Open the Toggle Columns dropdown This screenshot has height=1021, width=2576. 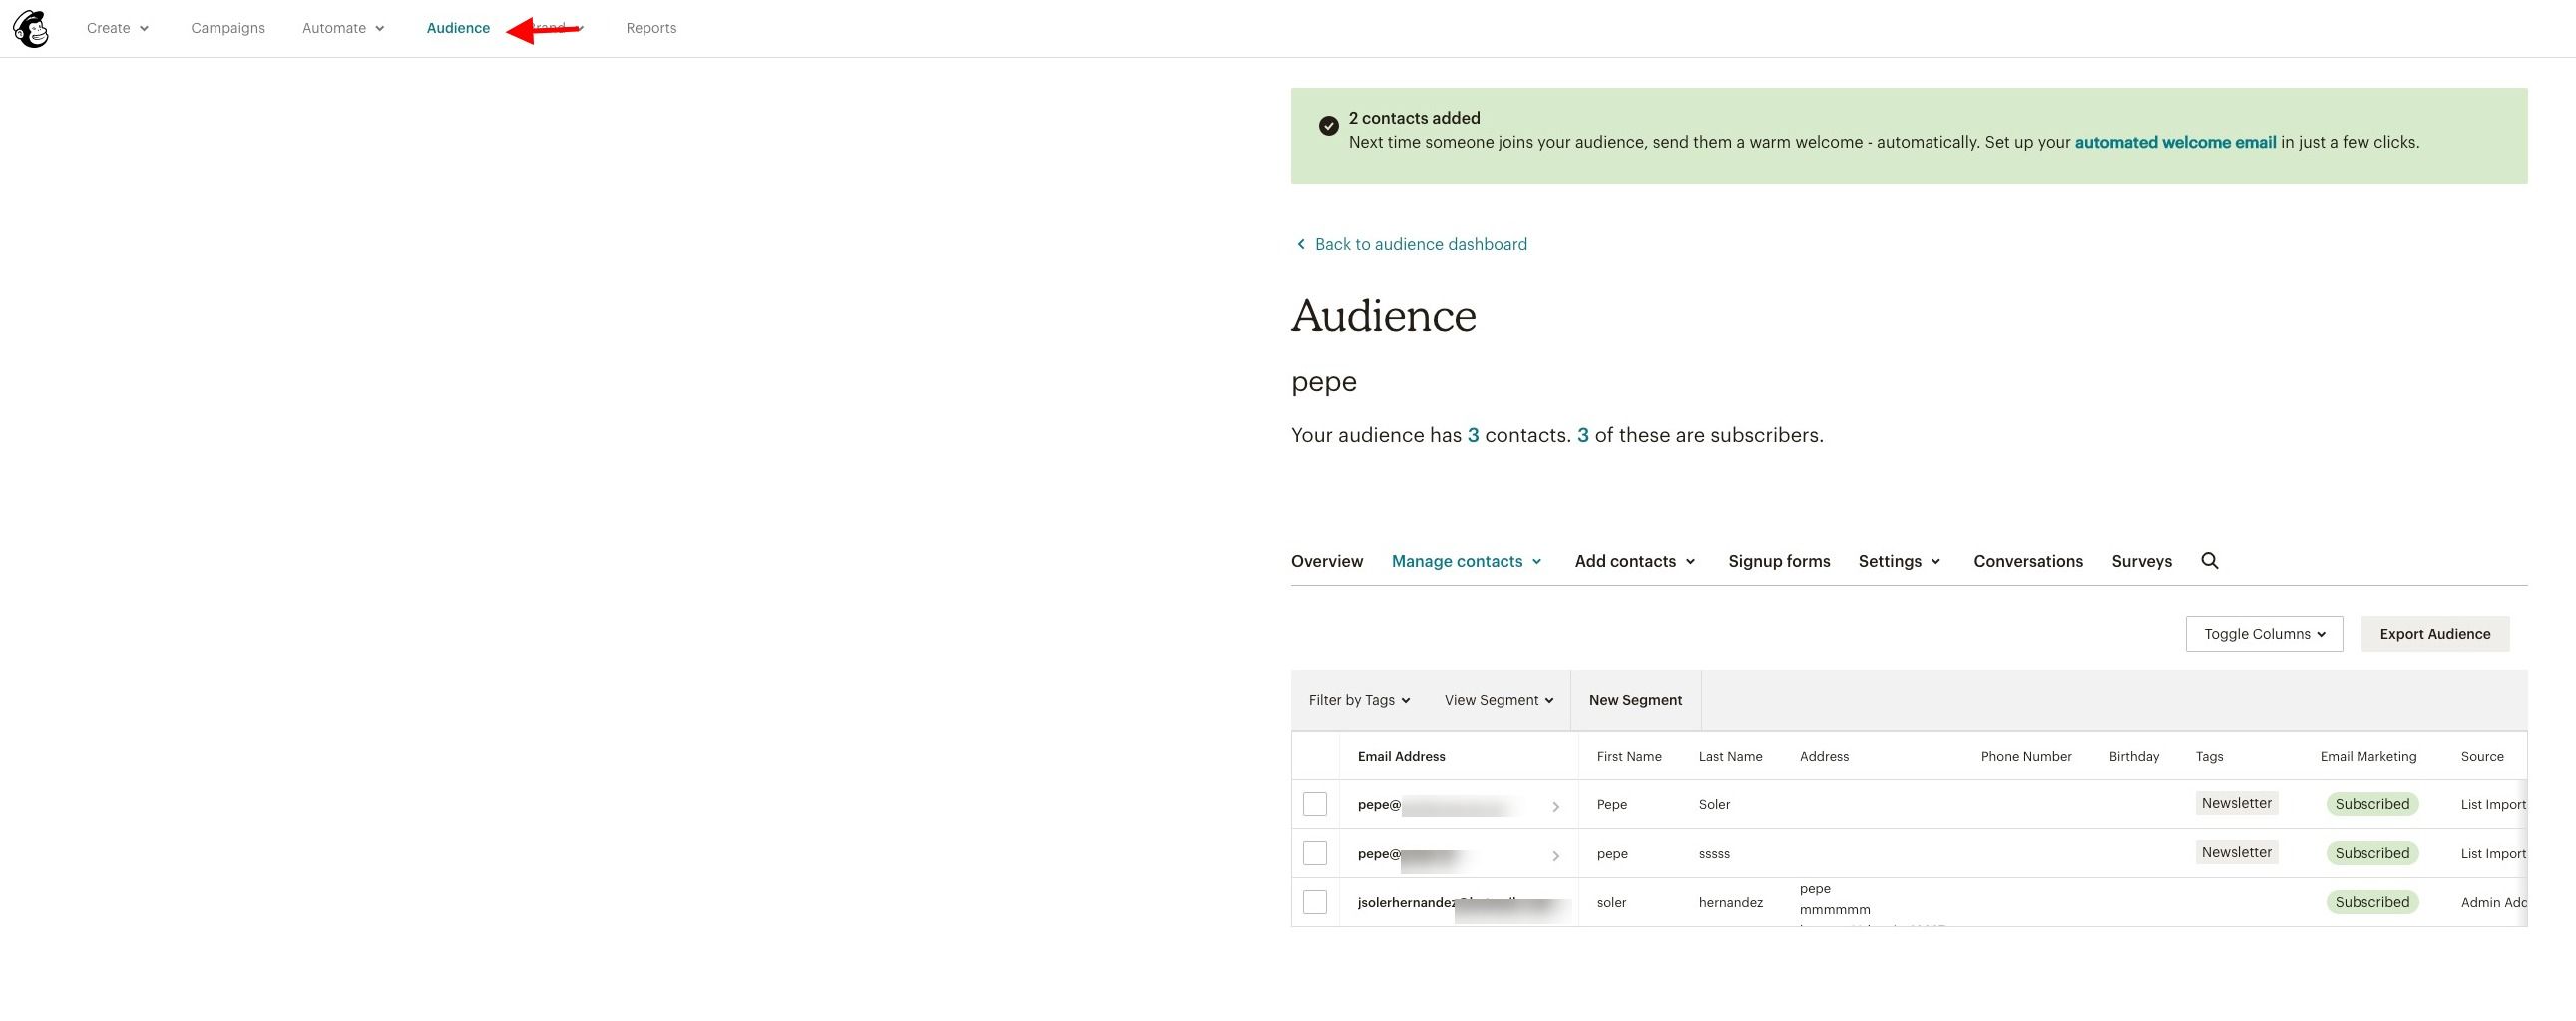(x=2264, y=634)
